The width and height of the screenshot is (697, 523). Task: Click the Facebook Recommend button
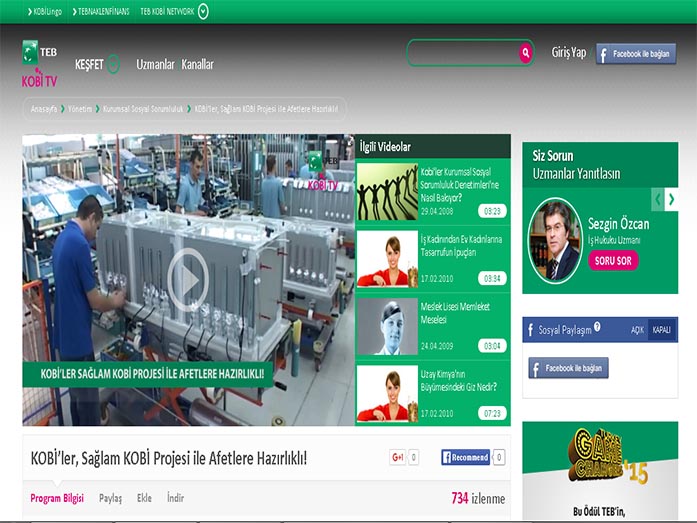tap(465, 457)
